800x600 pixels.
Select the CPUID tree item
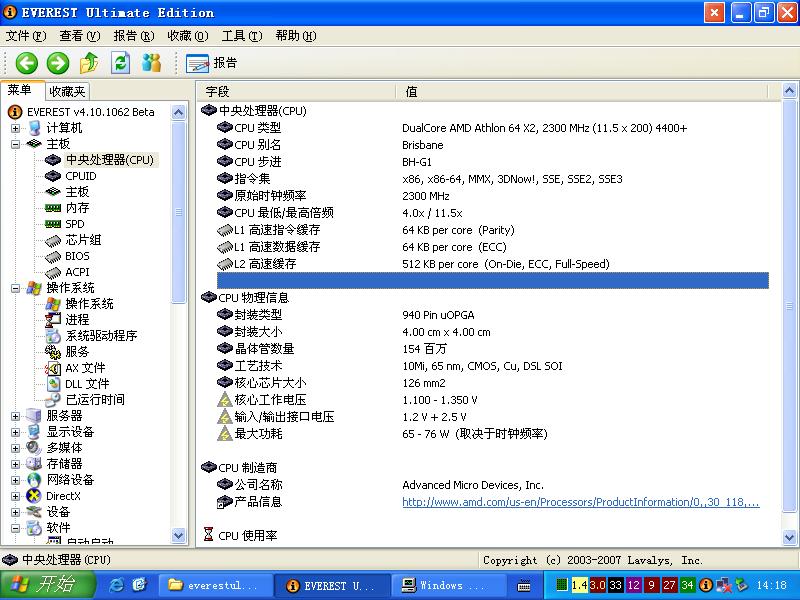(80, 176)
